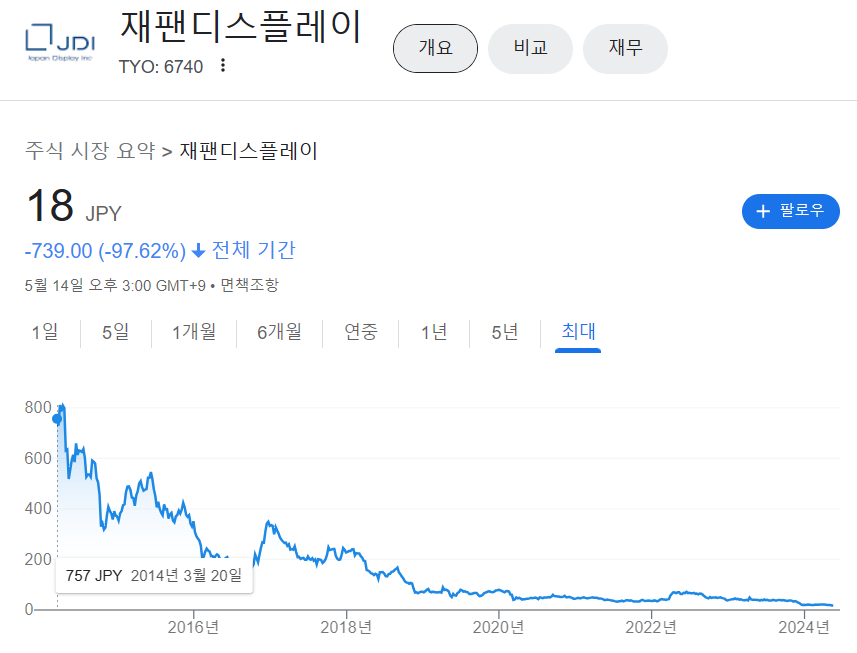
Task: Select the 5일 time range
Action: [115, 332]
